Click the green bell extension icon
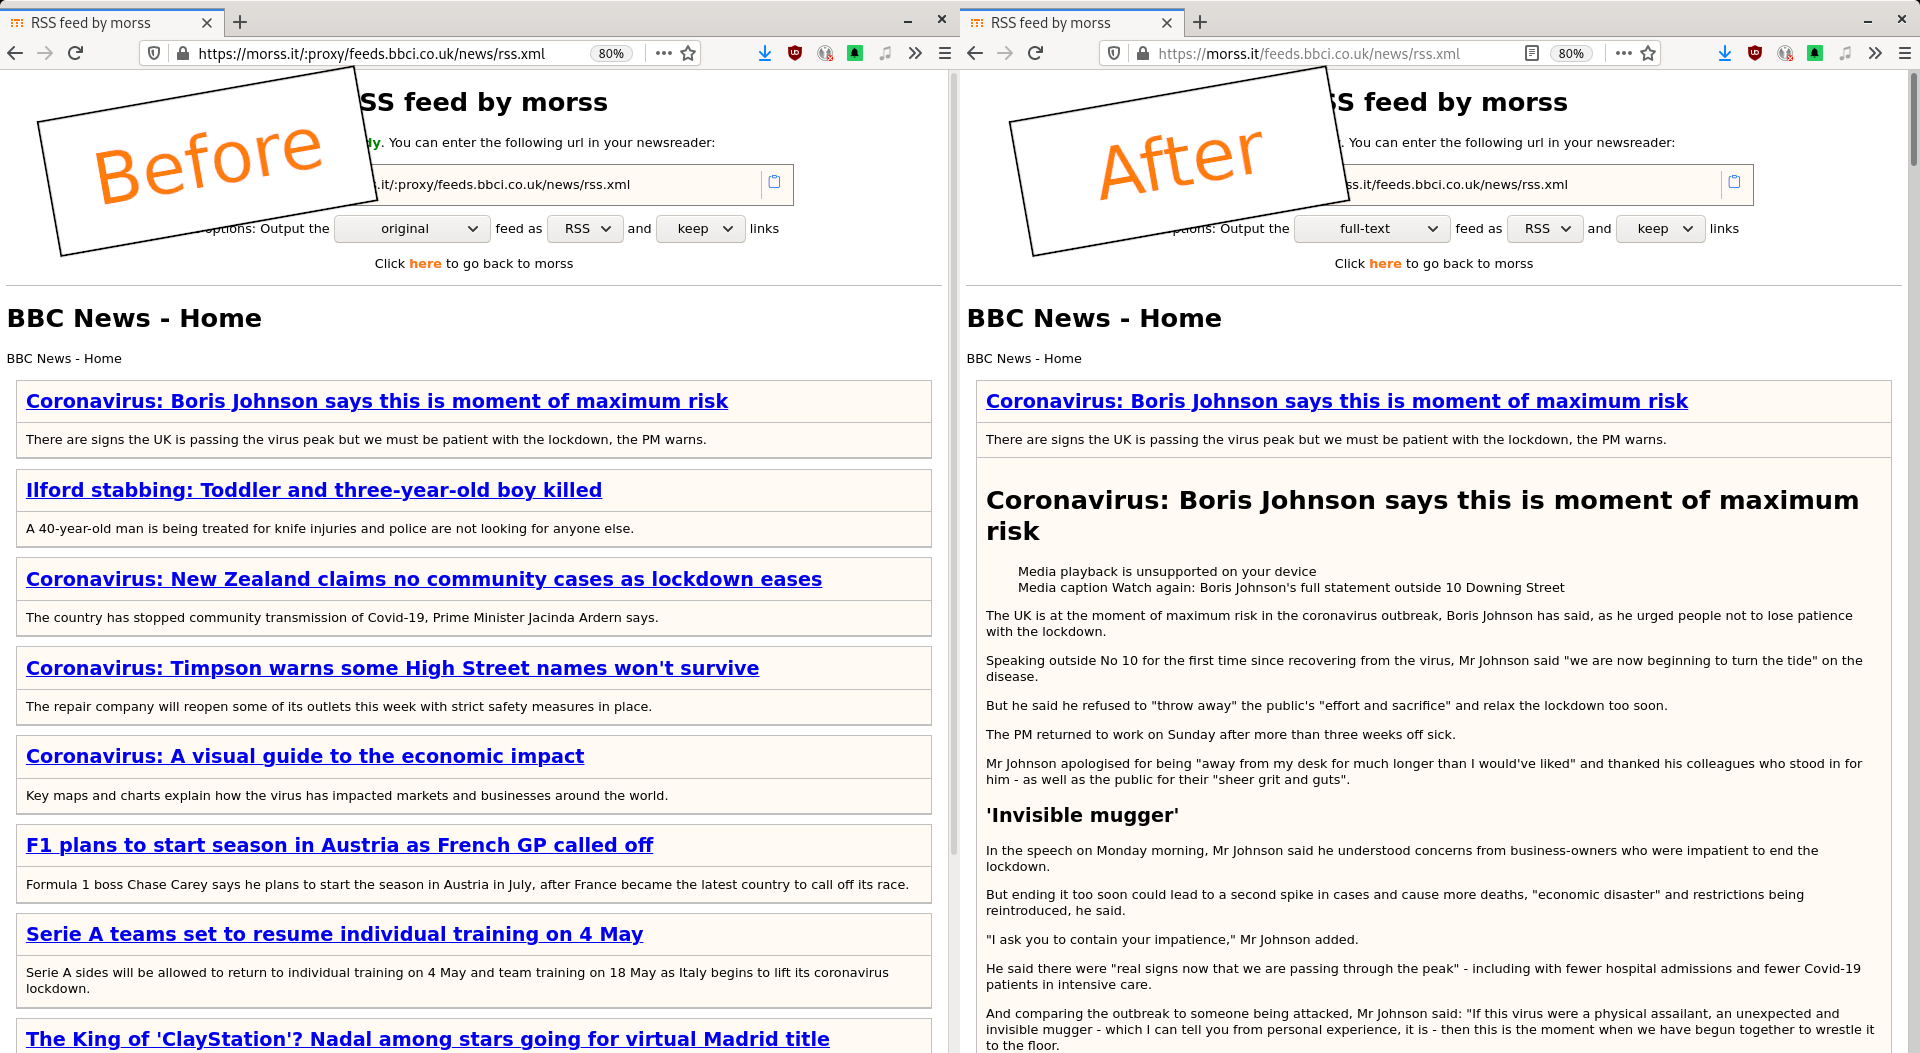 [x=855, y=53]
